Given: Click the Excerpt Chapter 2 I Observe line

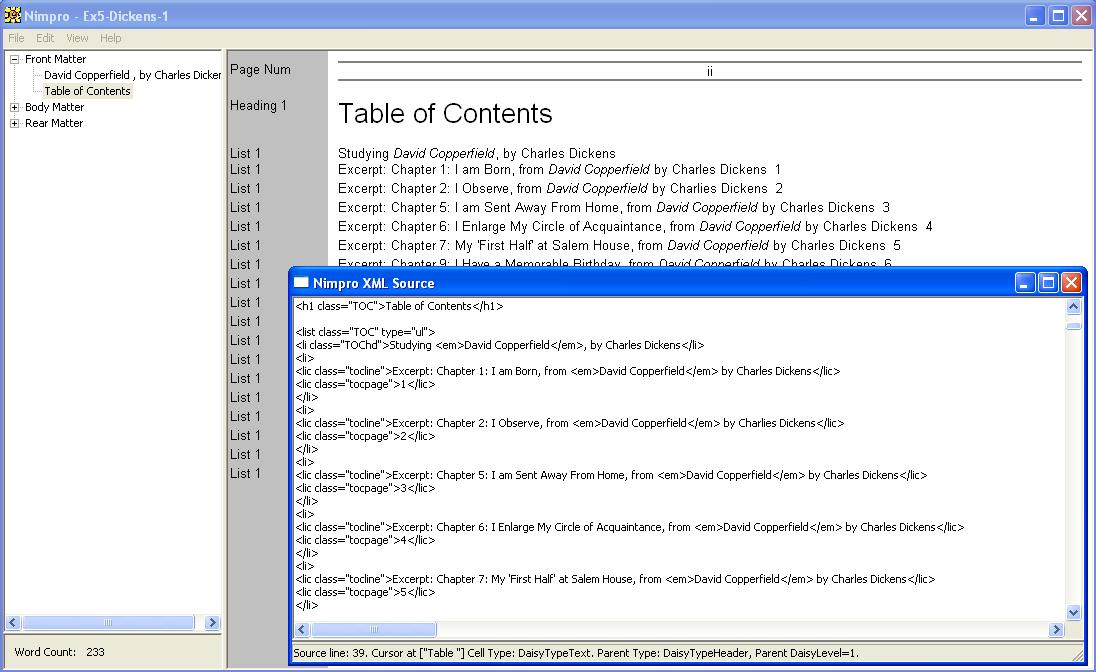Looking at the screenshot, I should tap(561, 188).
